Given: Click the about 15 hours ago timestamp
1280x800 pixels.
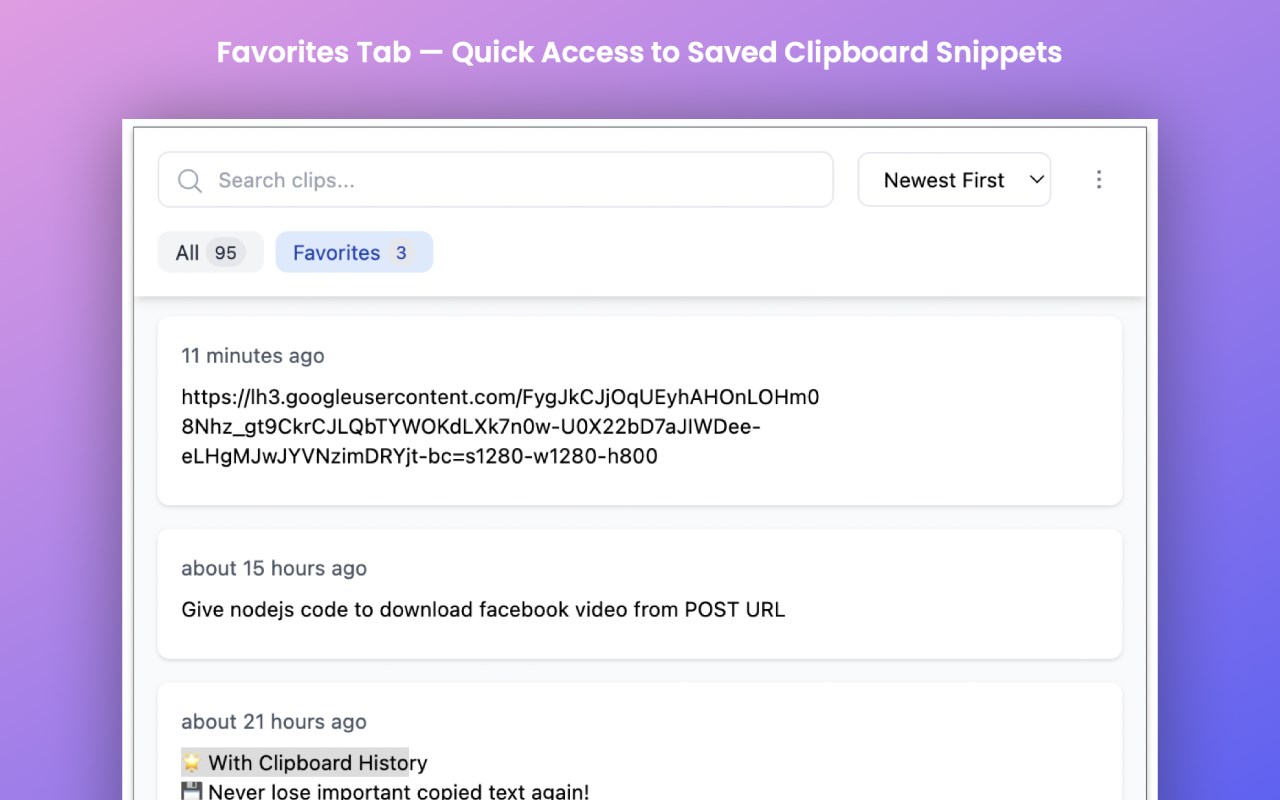Looking at the screenshot, I should [x=274, y=568].
